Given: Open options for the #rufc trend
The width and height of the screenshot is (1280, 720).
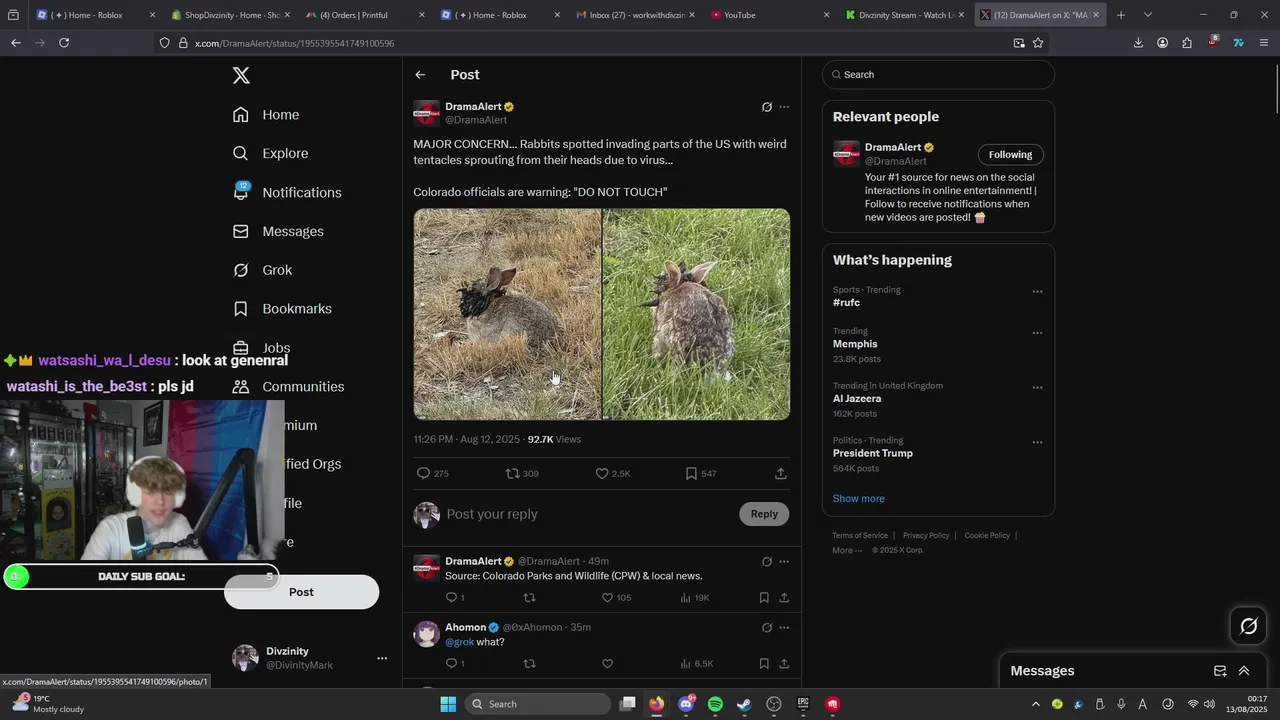Looking at the screenshot, I should [x=1037, y=292].
